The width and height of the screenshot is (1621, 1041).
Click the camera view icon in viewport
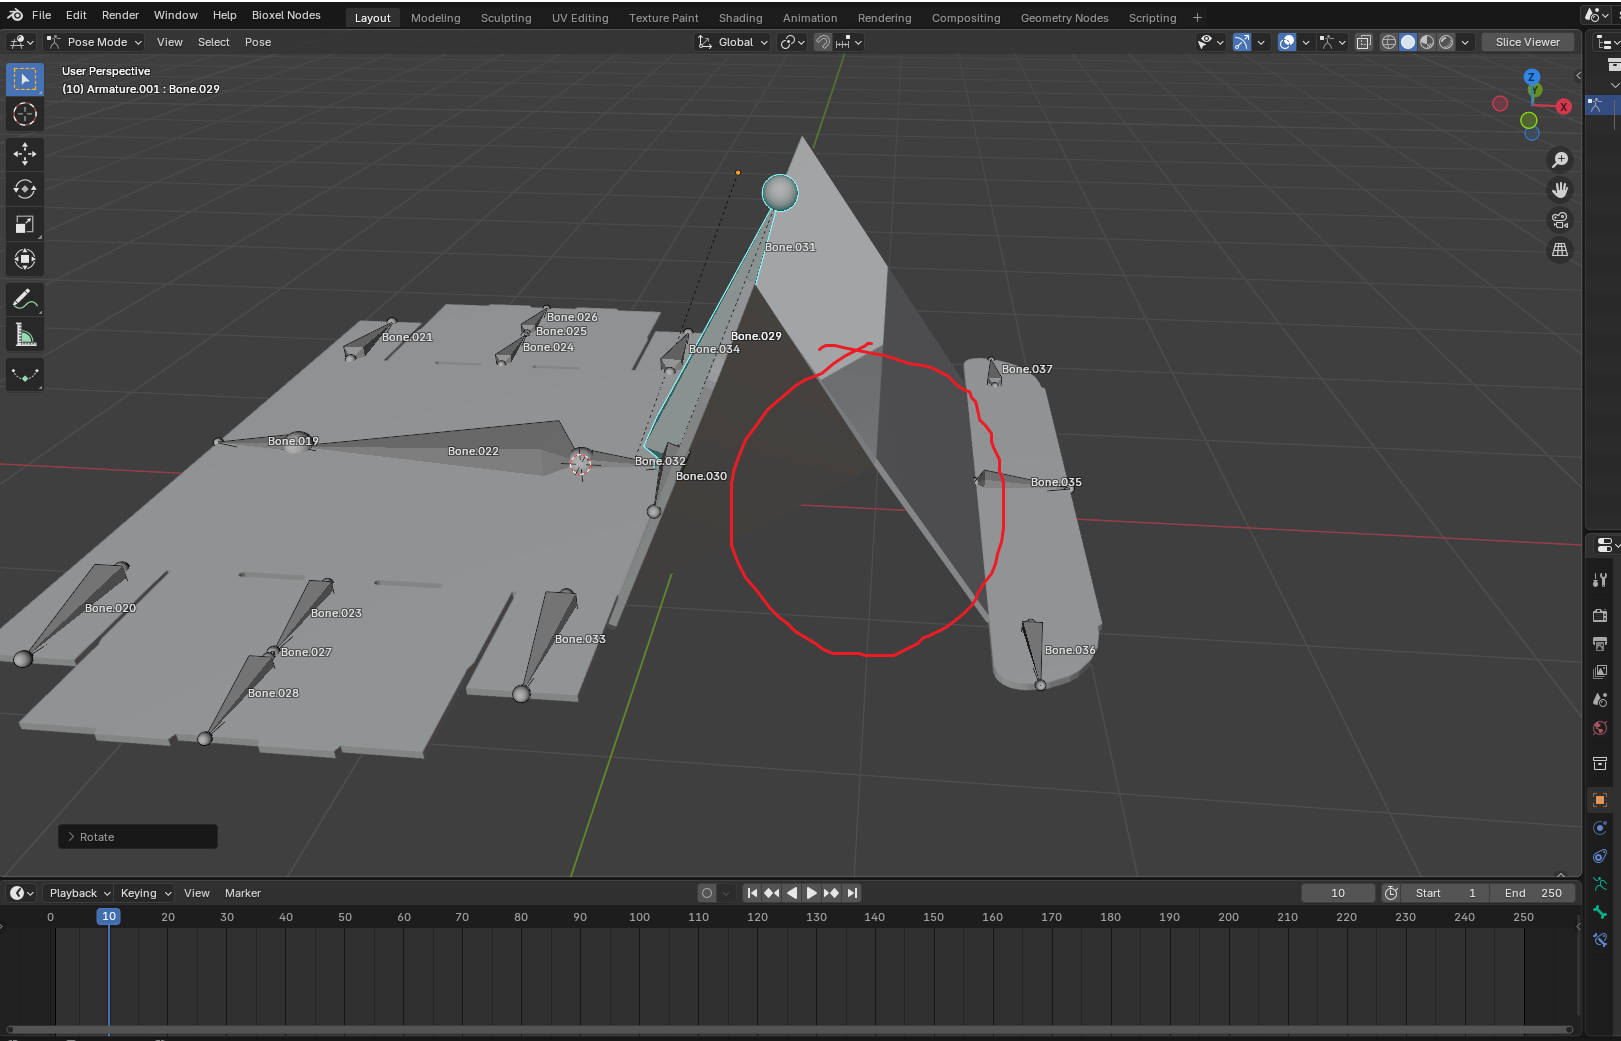pos(1560,220)
